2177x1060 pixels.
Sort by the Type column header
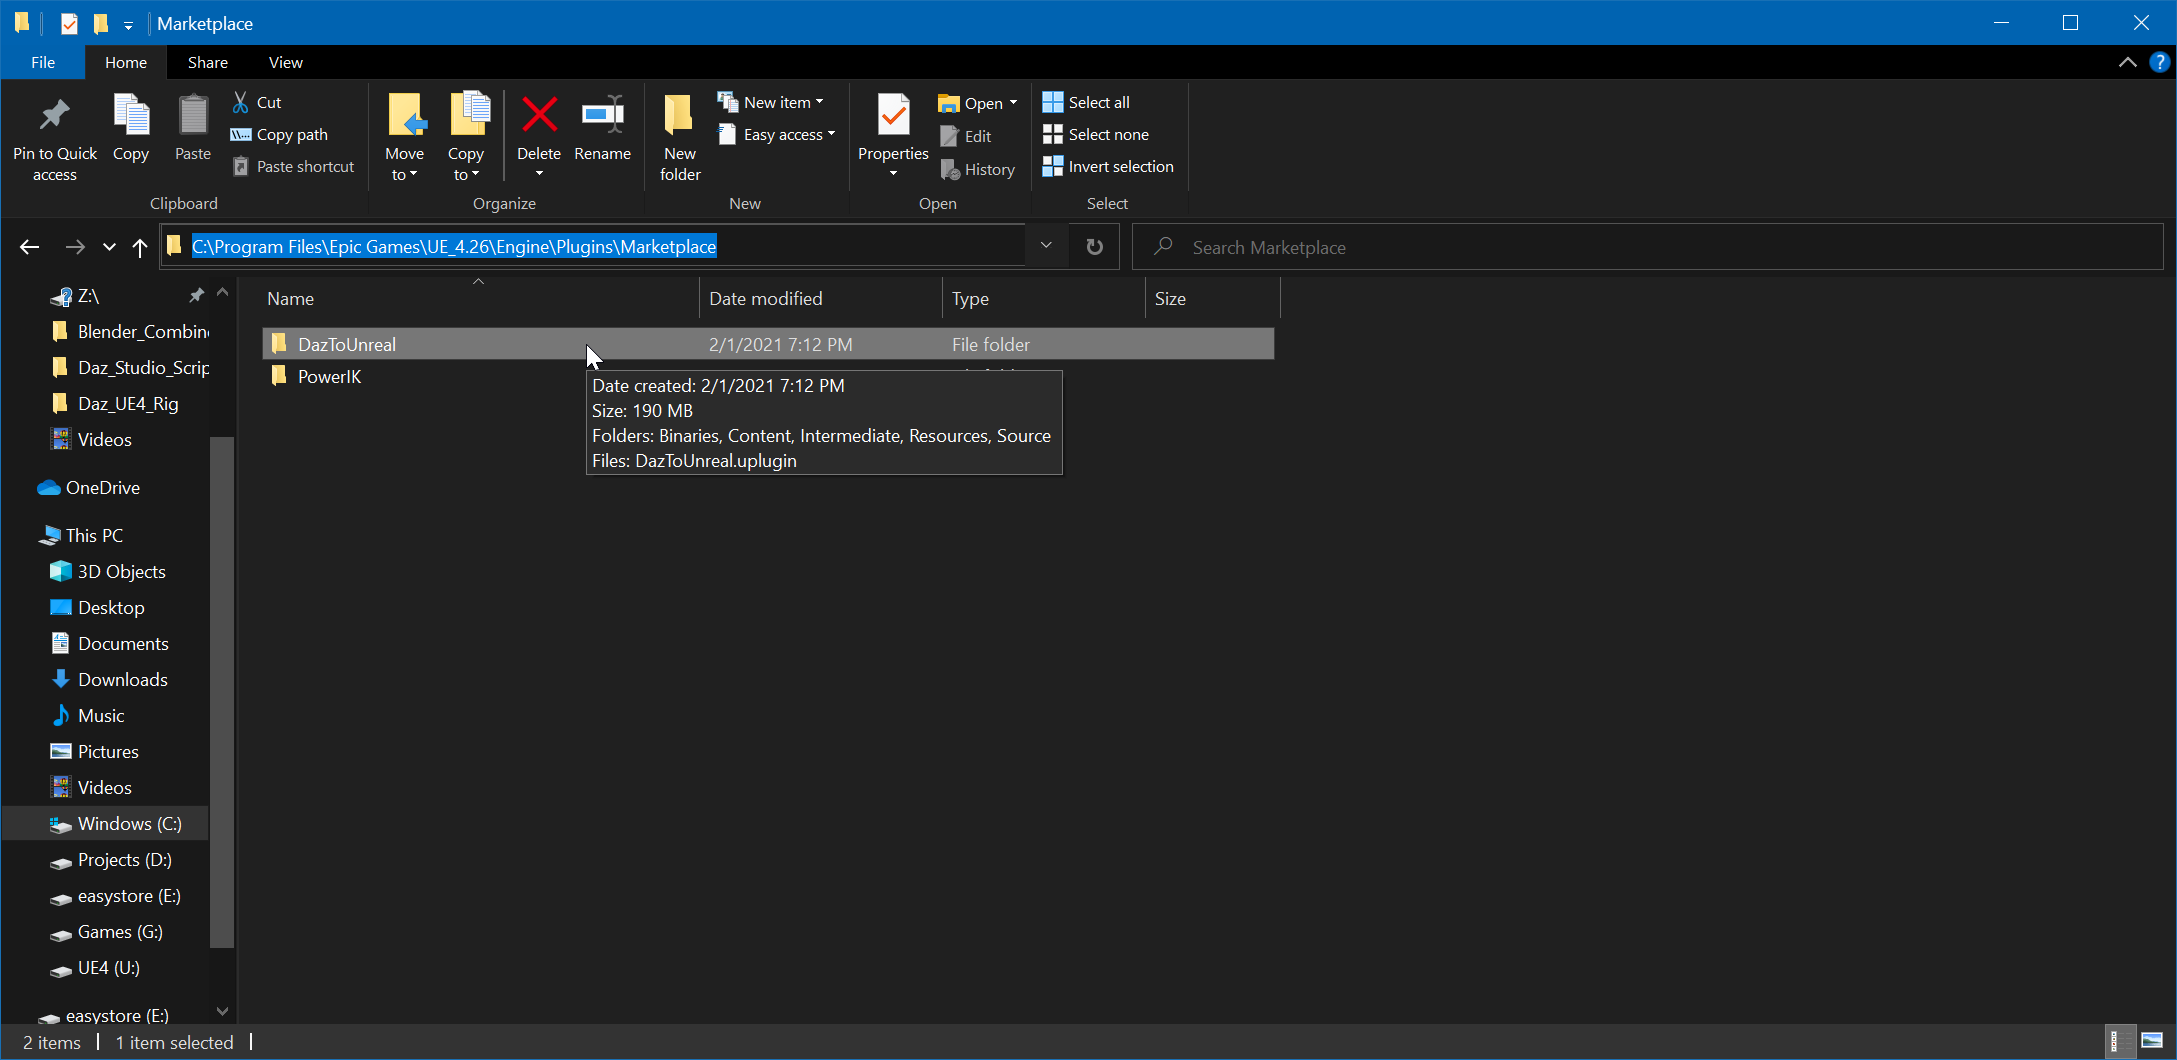1044,298
